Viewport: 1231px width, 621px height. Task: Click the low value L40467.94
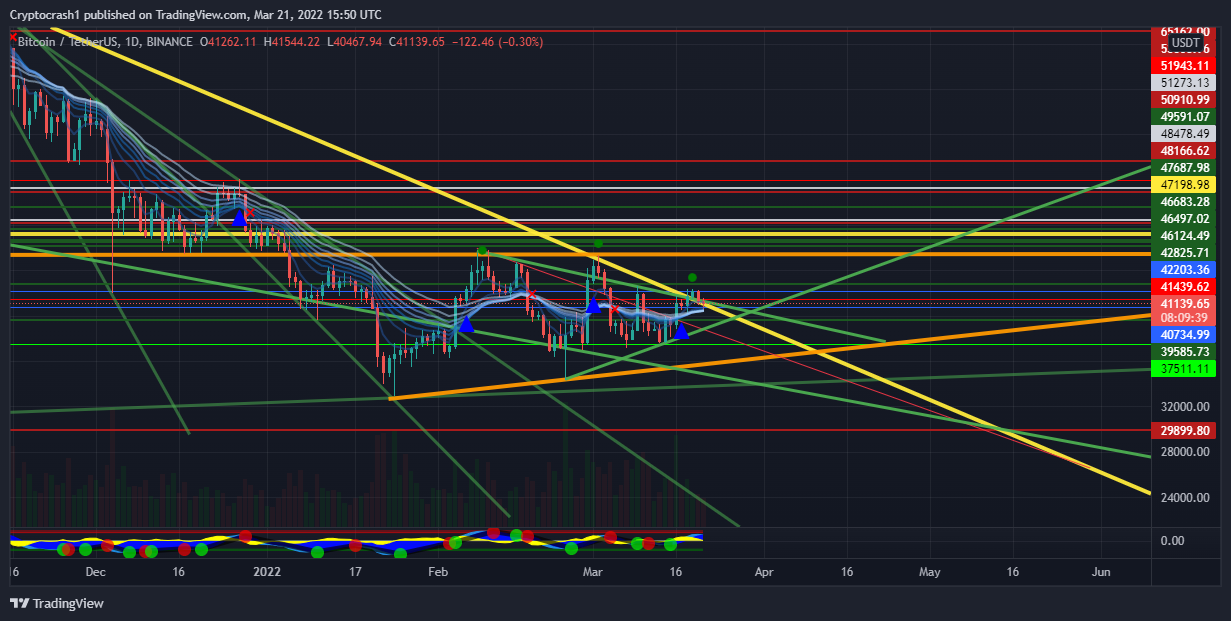(x=355, y=42)
